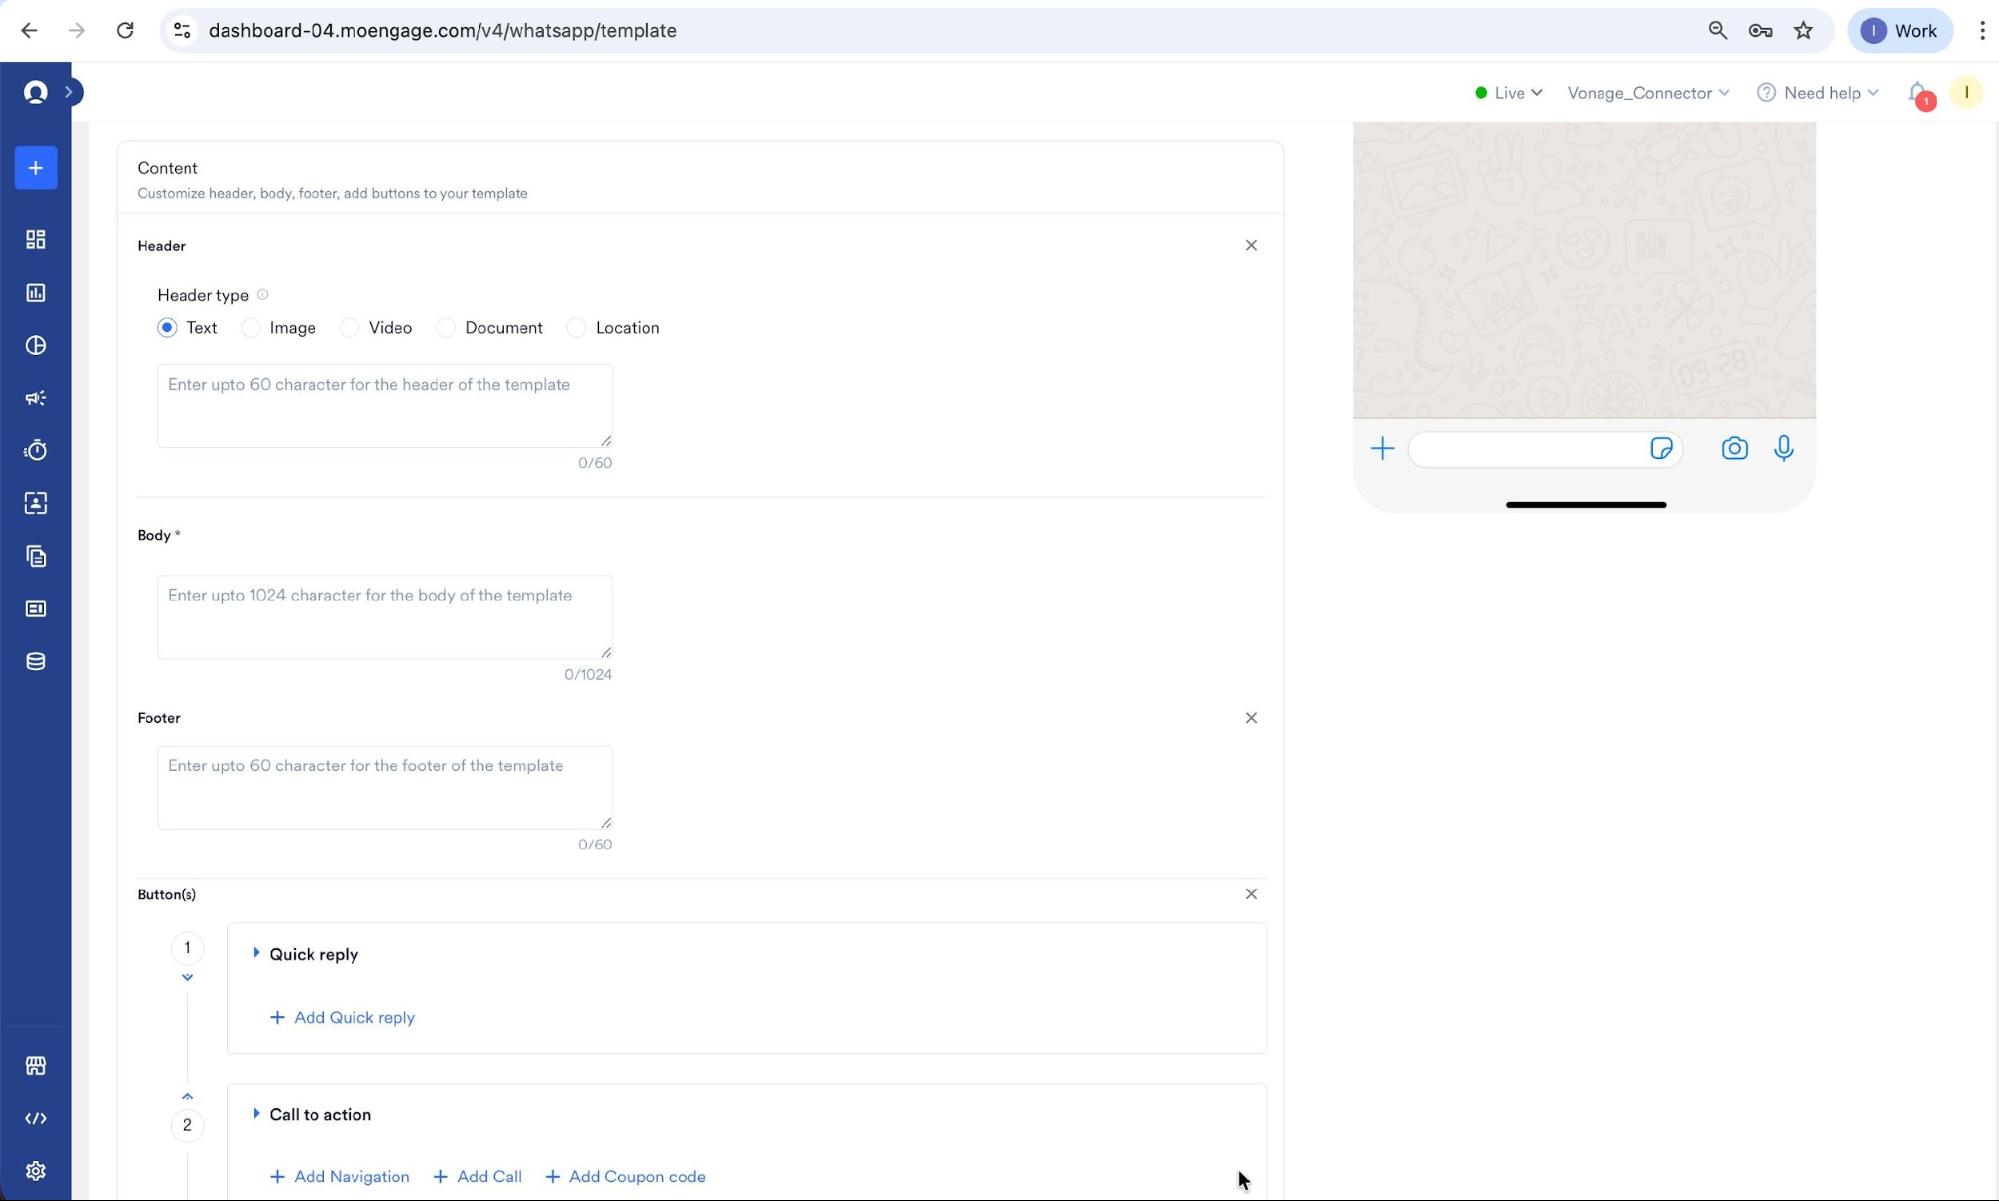Click Add Quick reply link
This screenshot has width=1999, height=1201.
342,1017
